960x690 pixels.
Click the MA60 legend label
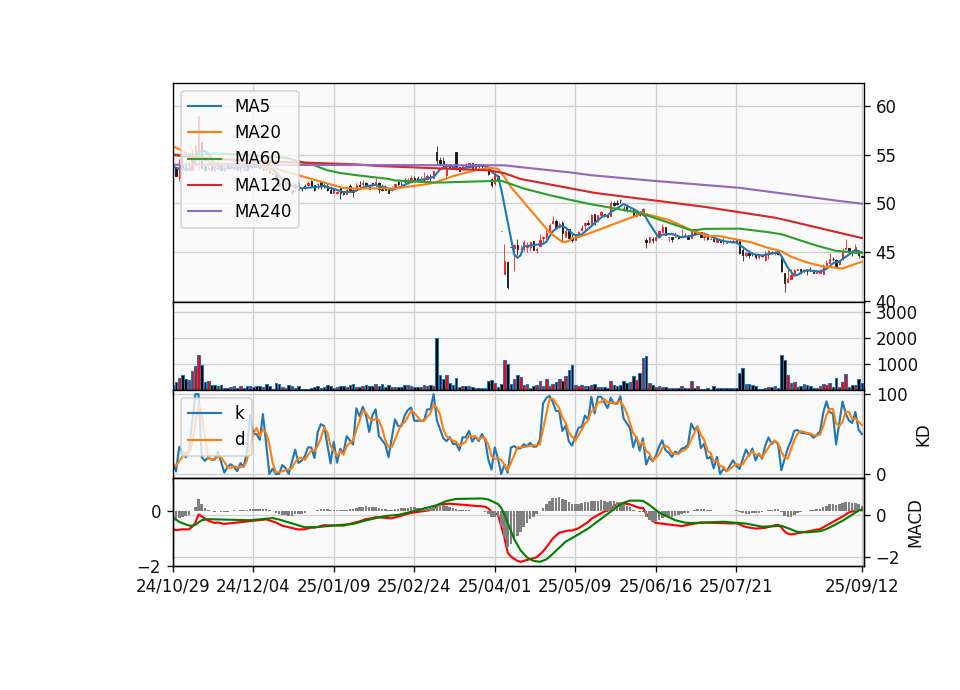[257, 158]
